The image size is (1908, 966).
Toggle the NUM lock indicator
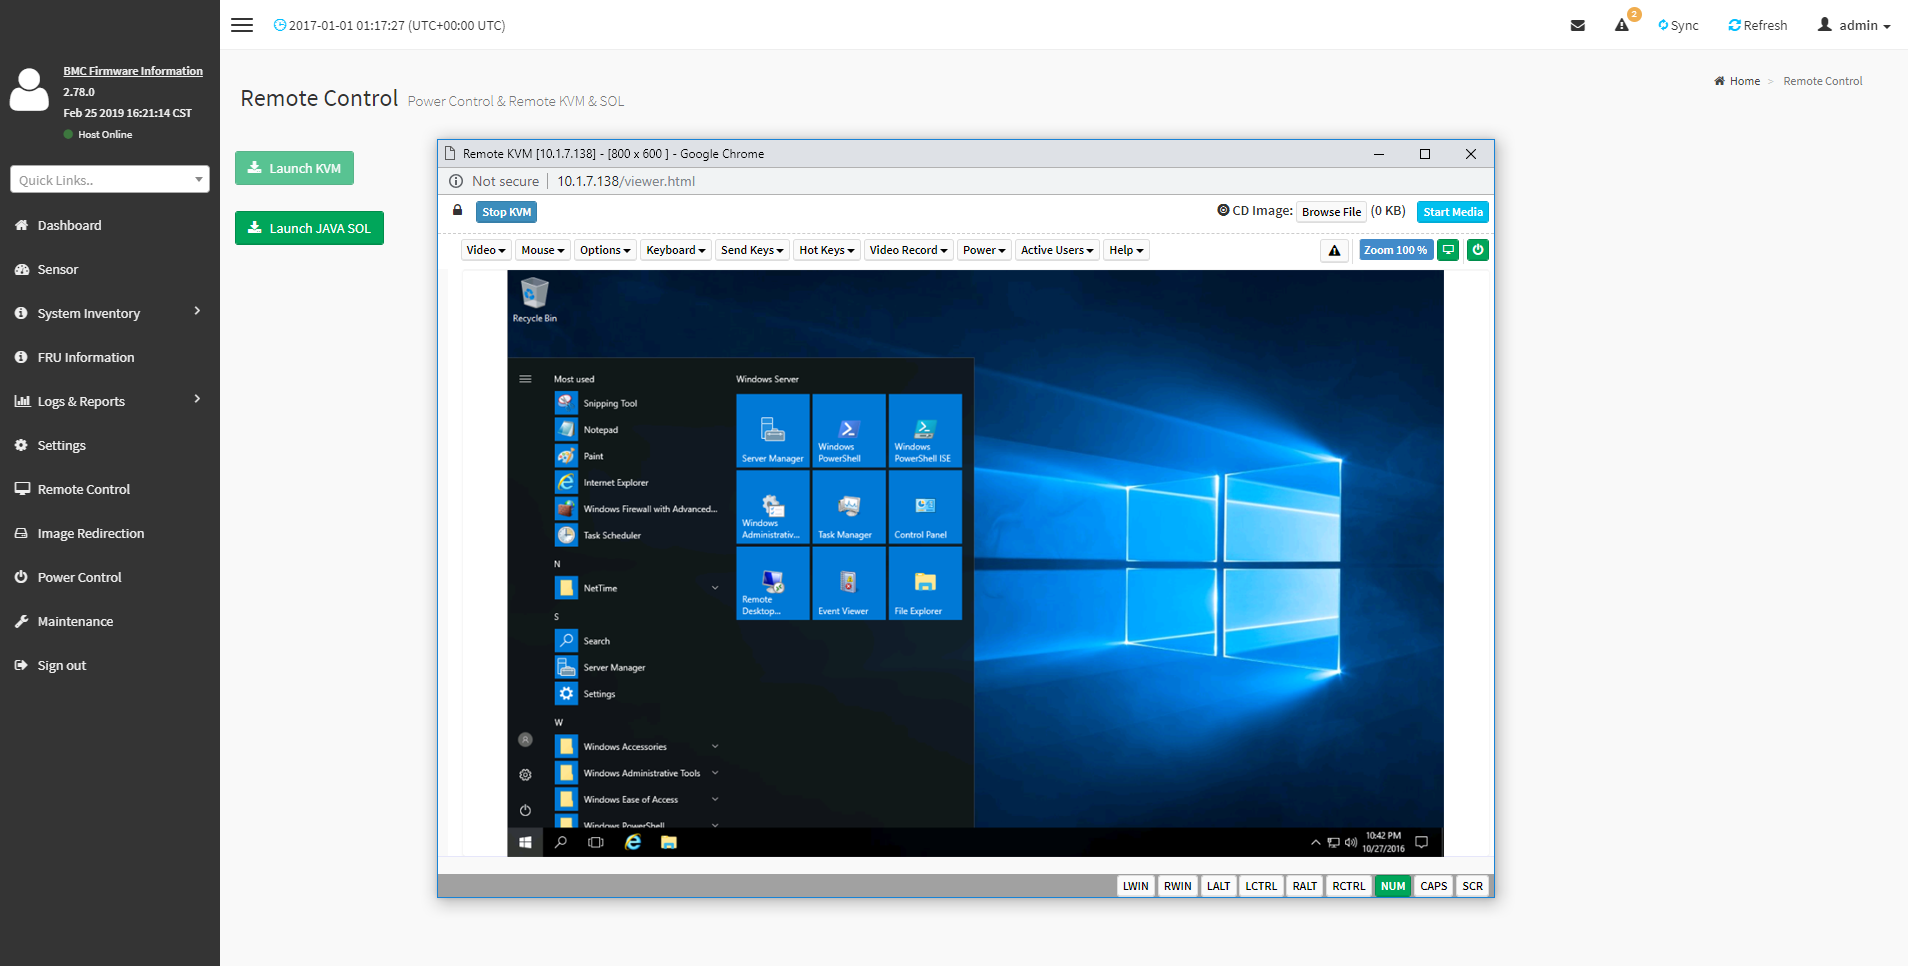[1392, 886]
